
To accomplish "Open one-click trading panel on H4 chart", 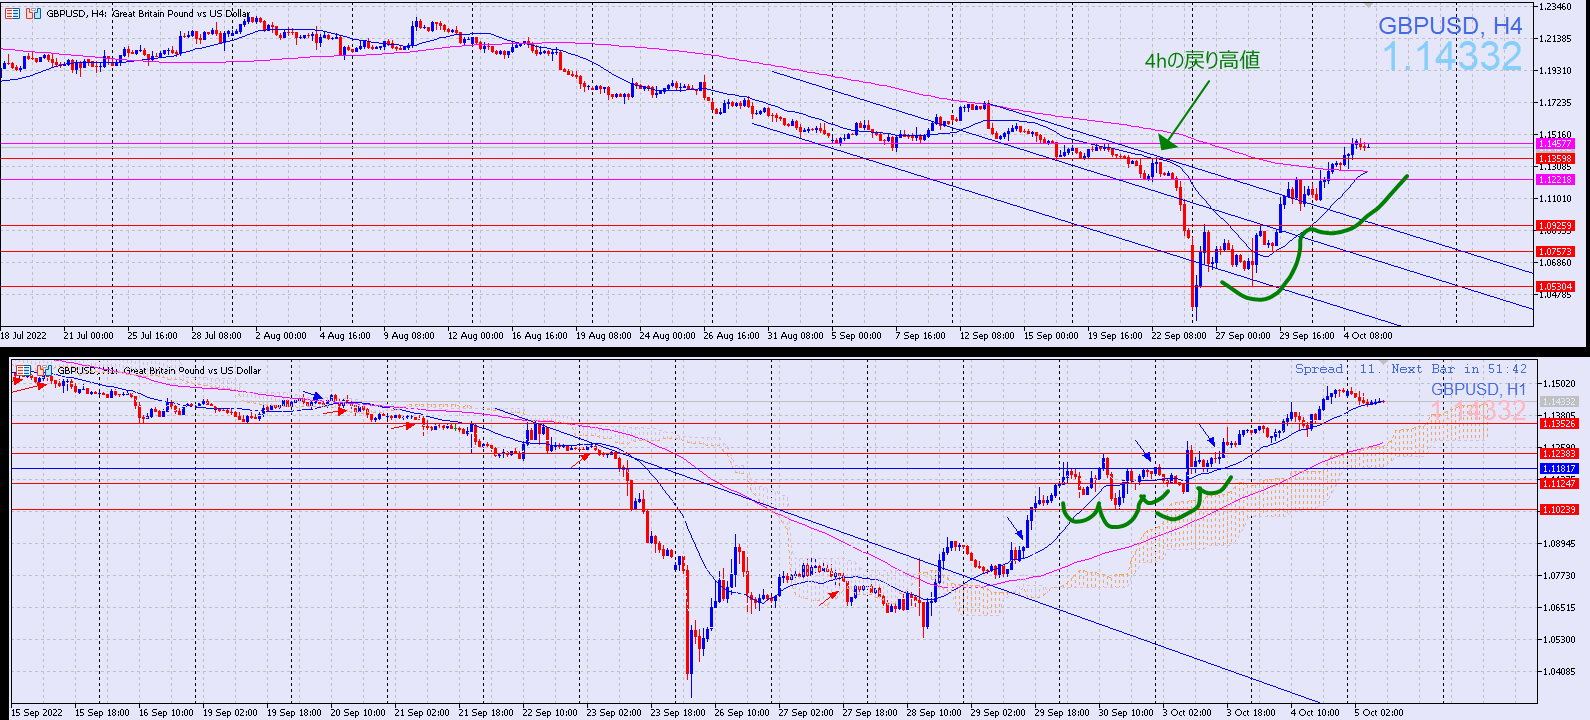I will click(x=13, y=13).
